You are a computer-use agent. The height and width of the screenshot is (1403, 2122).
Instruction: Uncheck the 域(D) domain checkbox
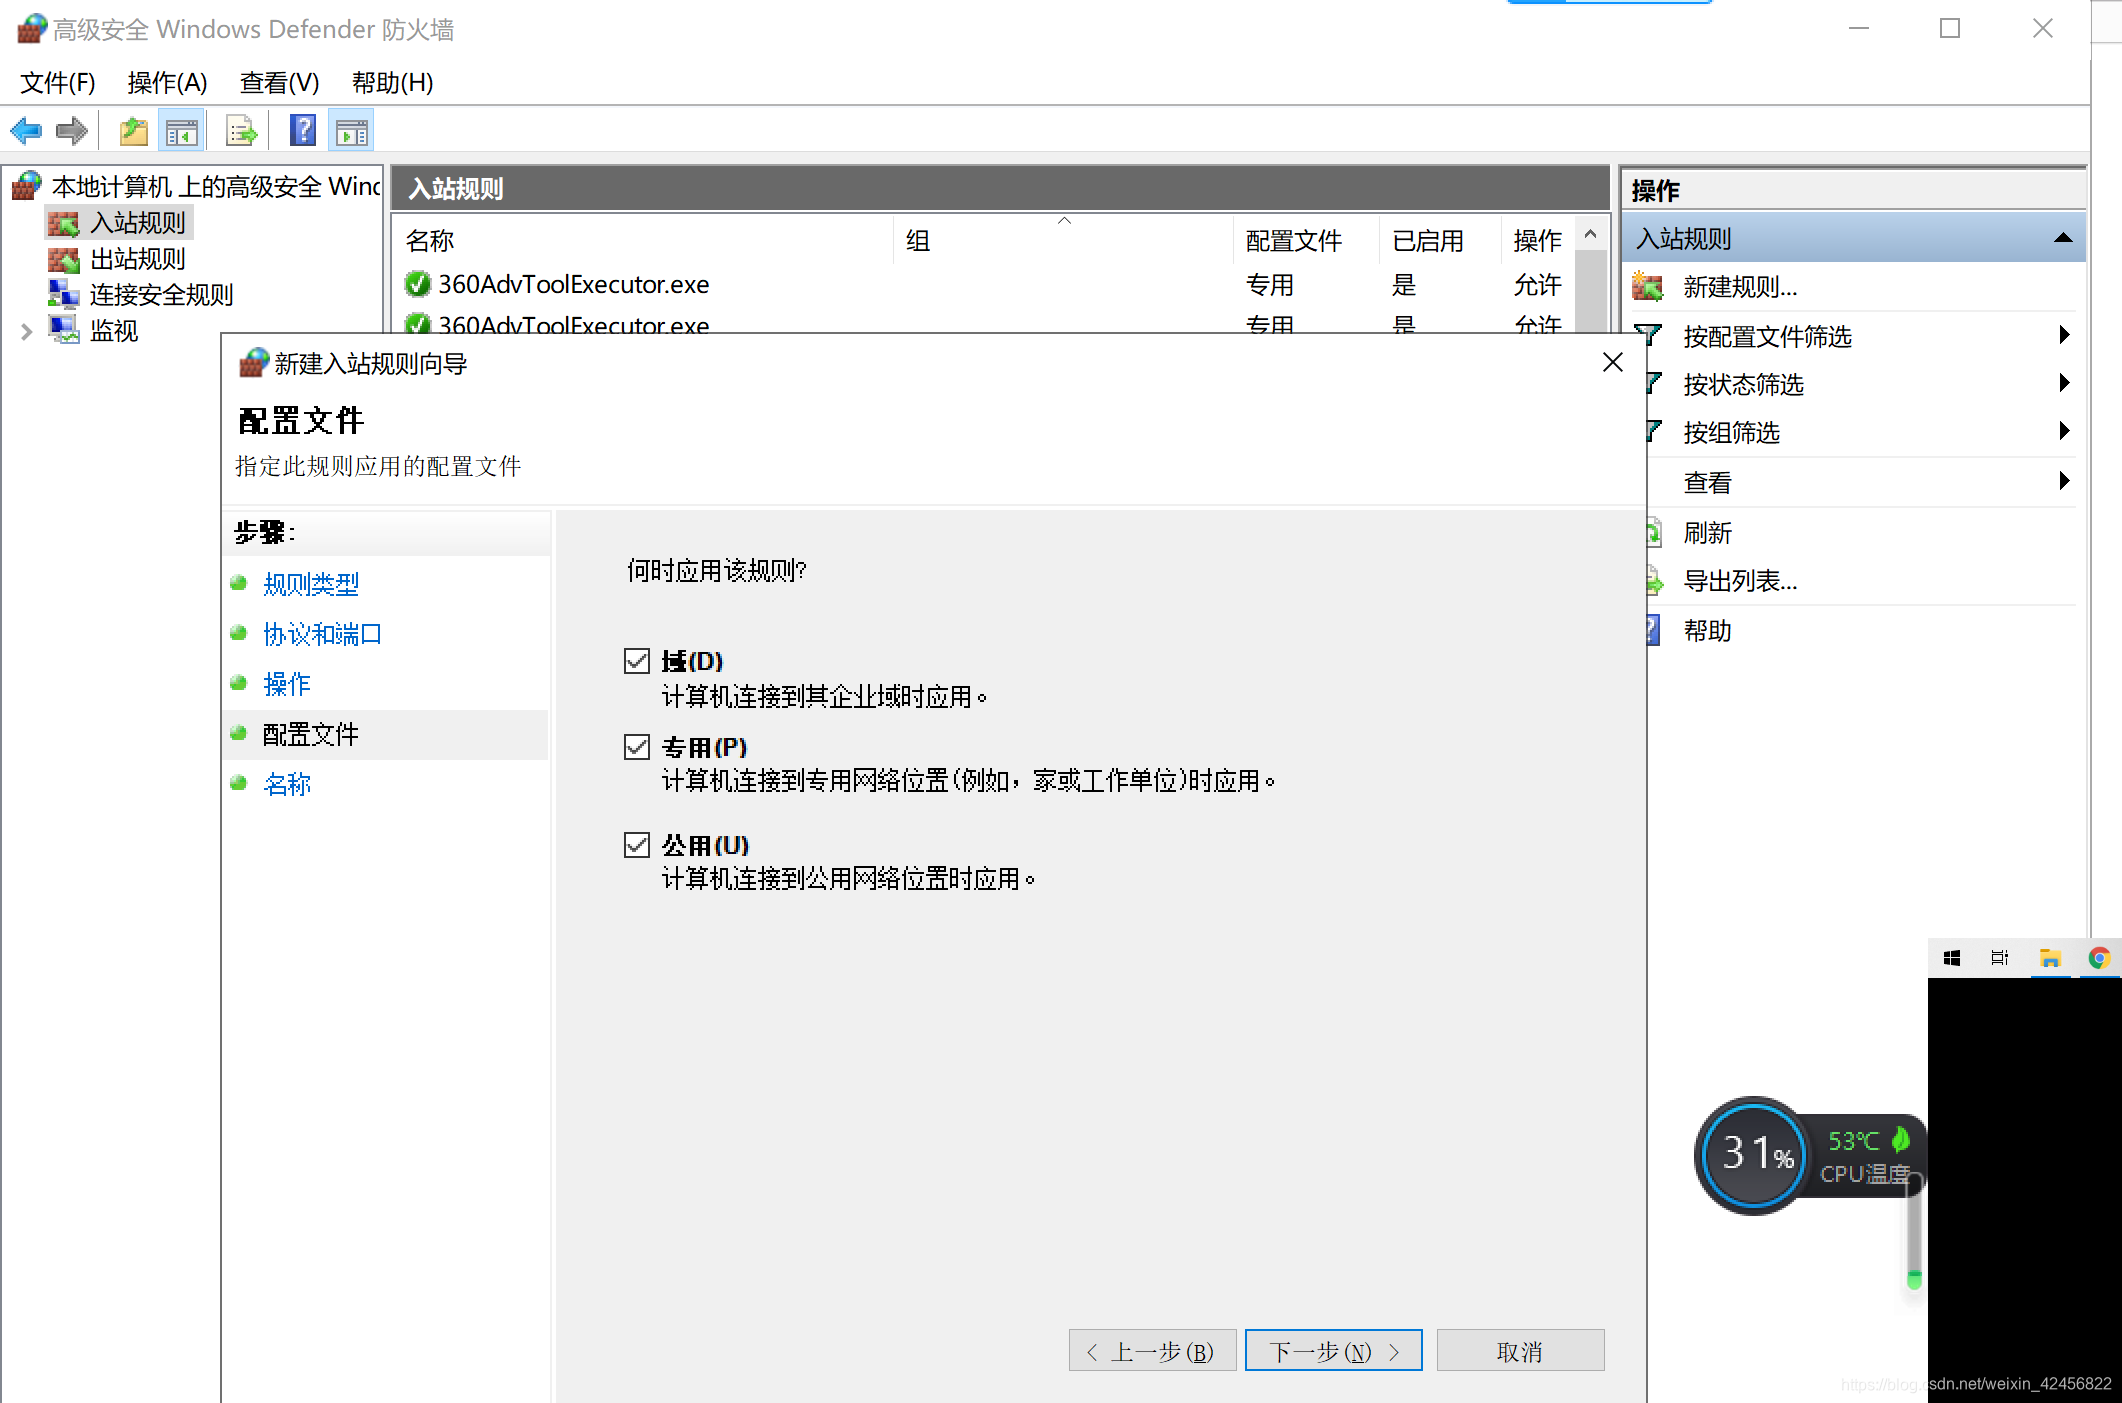point(637,661)
